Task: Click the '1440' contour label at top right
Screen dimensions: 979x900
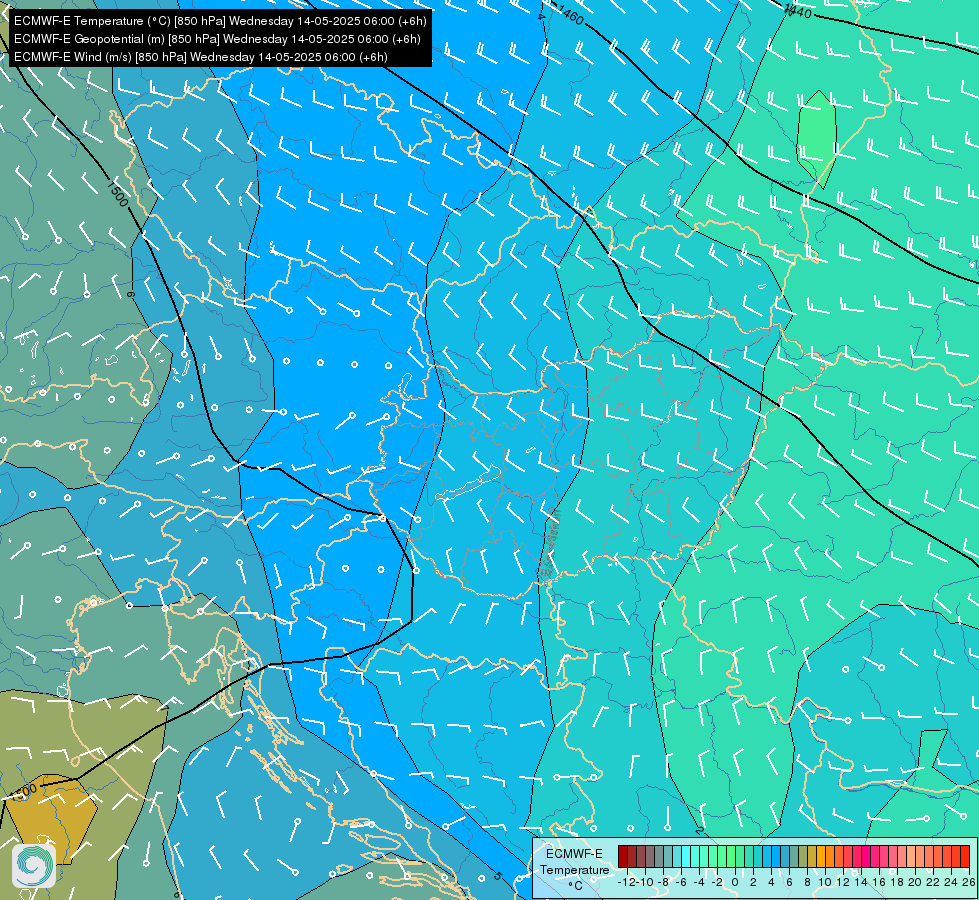Action: click(x=797, y=11)
